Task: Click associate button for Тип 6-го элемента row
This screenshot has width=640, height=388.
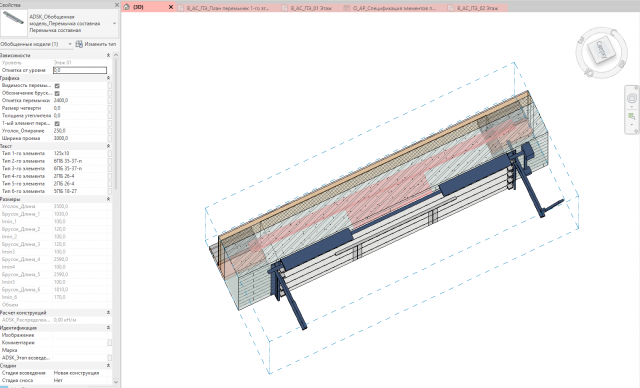Action: coord(109,191)
